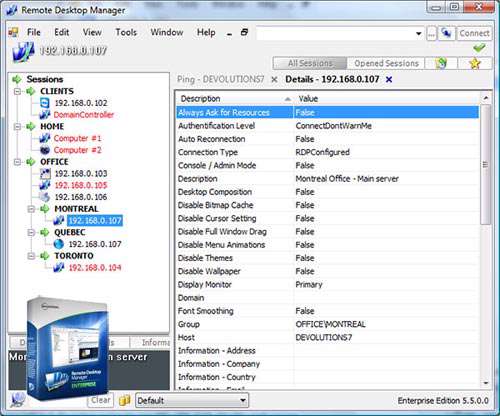
Task: Click the 192.168.0.103 session icon
Action: tap(45, 173)
